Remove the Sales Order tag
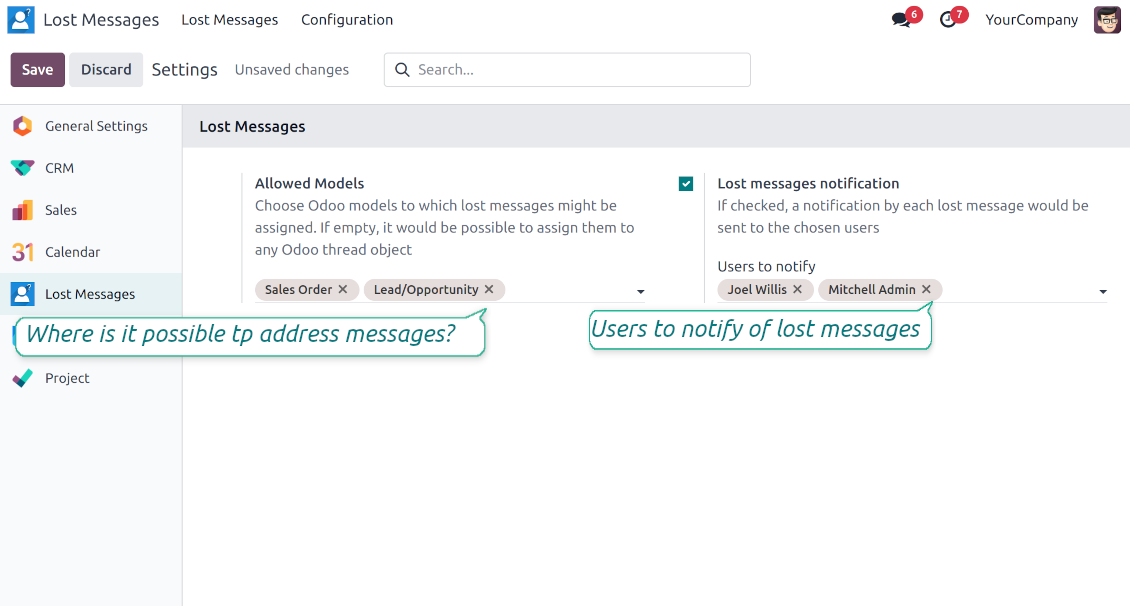 coord(343,289)
